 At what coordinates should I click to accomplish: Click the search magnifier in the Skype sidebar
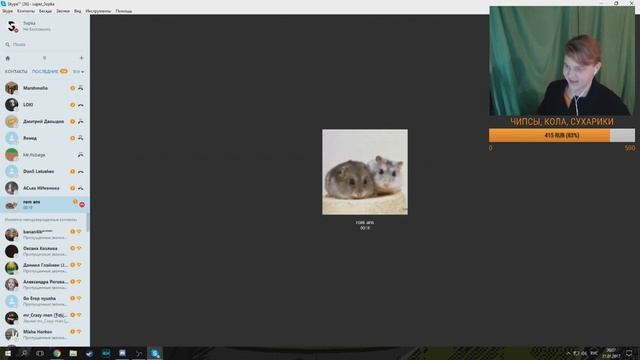coord(7,44)
